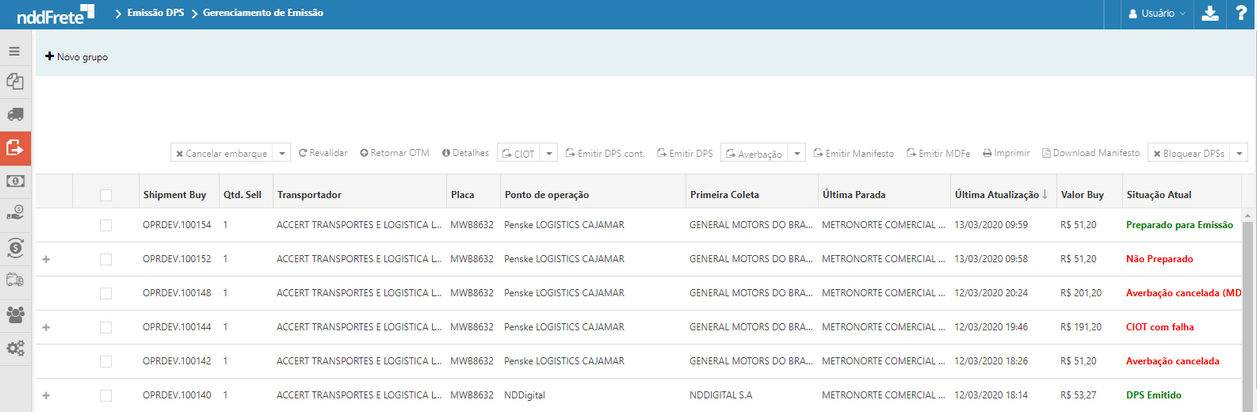The height and width of the screenshot is (412, 1257).
Task: Expand row OPRDEV.100144 with plus icon
Action: click(45, 327)
